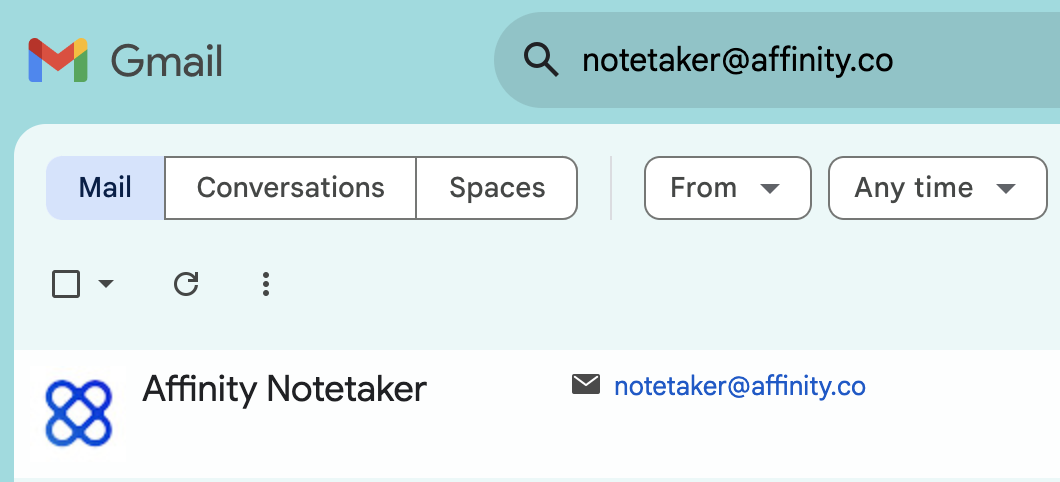Expand the select options arrow beside the checkbox
1060x482 pixels.
tap(106, 285)
